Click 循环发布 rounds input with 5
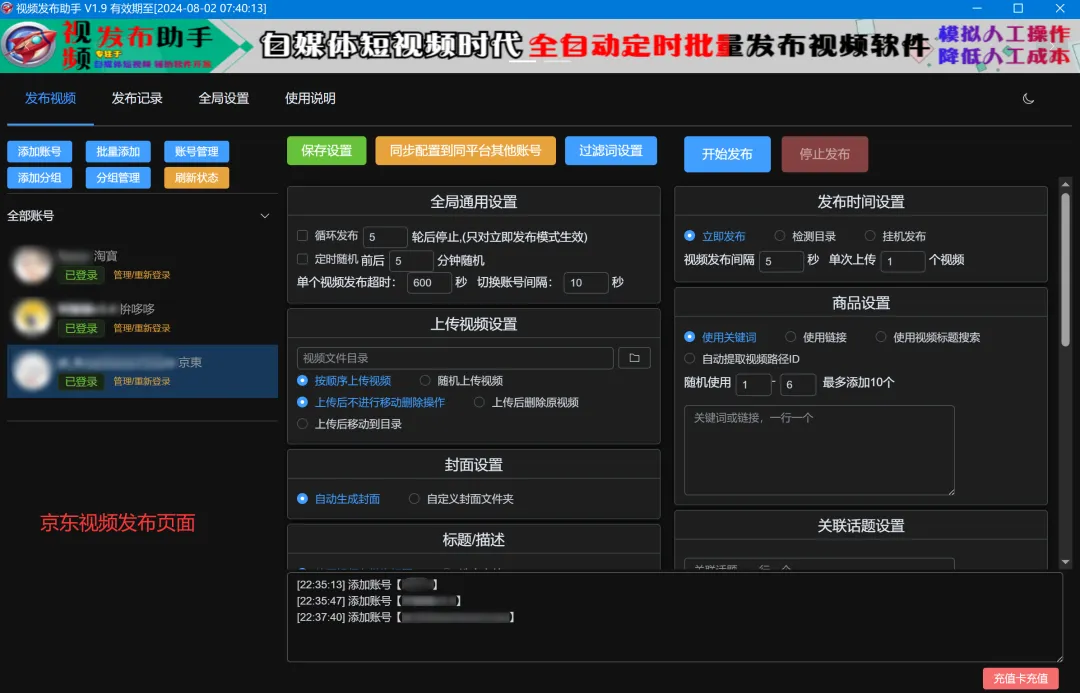Image resolution: width=1080 pixels, height=693 pixels. [x=385, y=237]
